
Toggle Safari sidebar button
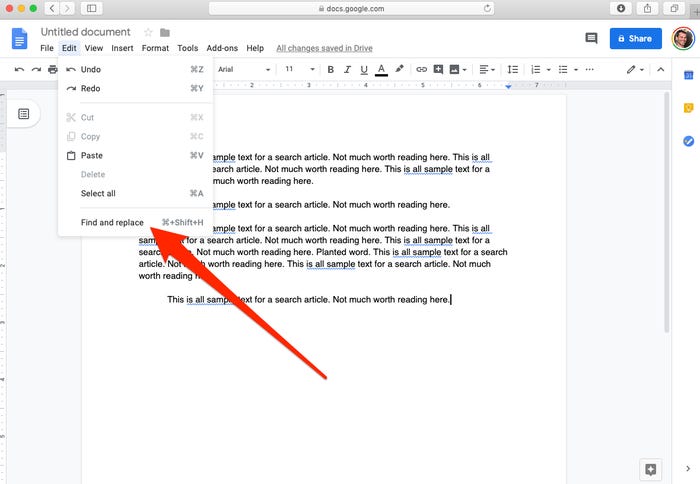point(92,8)
